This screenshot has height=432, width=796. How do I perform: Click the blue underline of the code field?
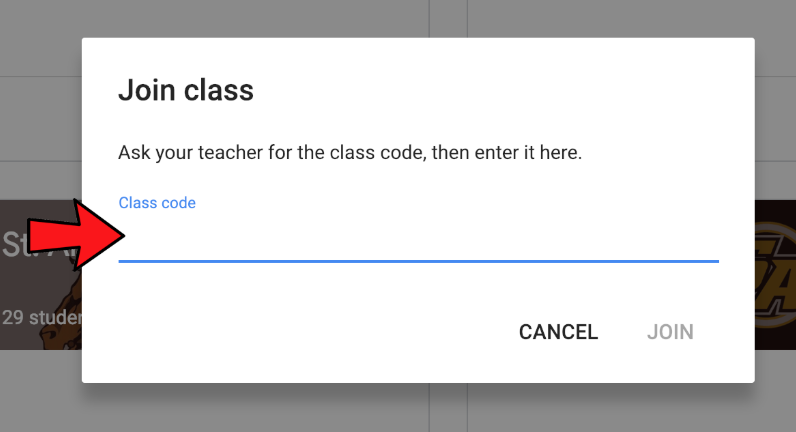pos(420,261)
